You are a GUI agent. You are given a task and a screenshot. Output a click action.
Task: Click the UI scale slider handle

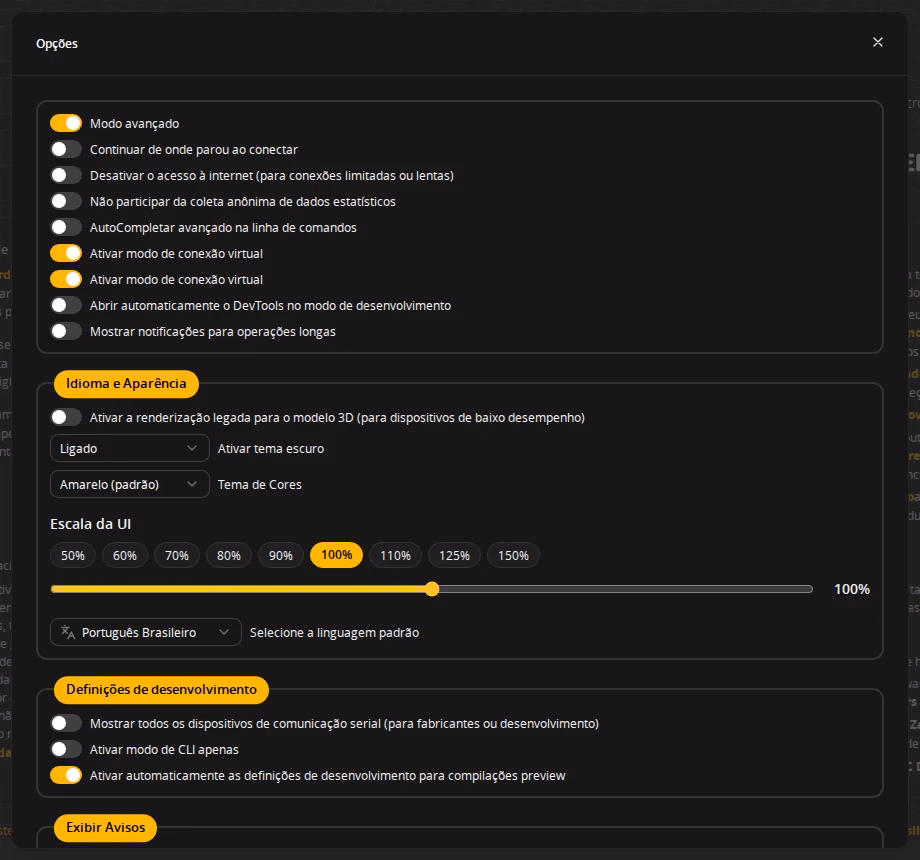tap(432, 589)
